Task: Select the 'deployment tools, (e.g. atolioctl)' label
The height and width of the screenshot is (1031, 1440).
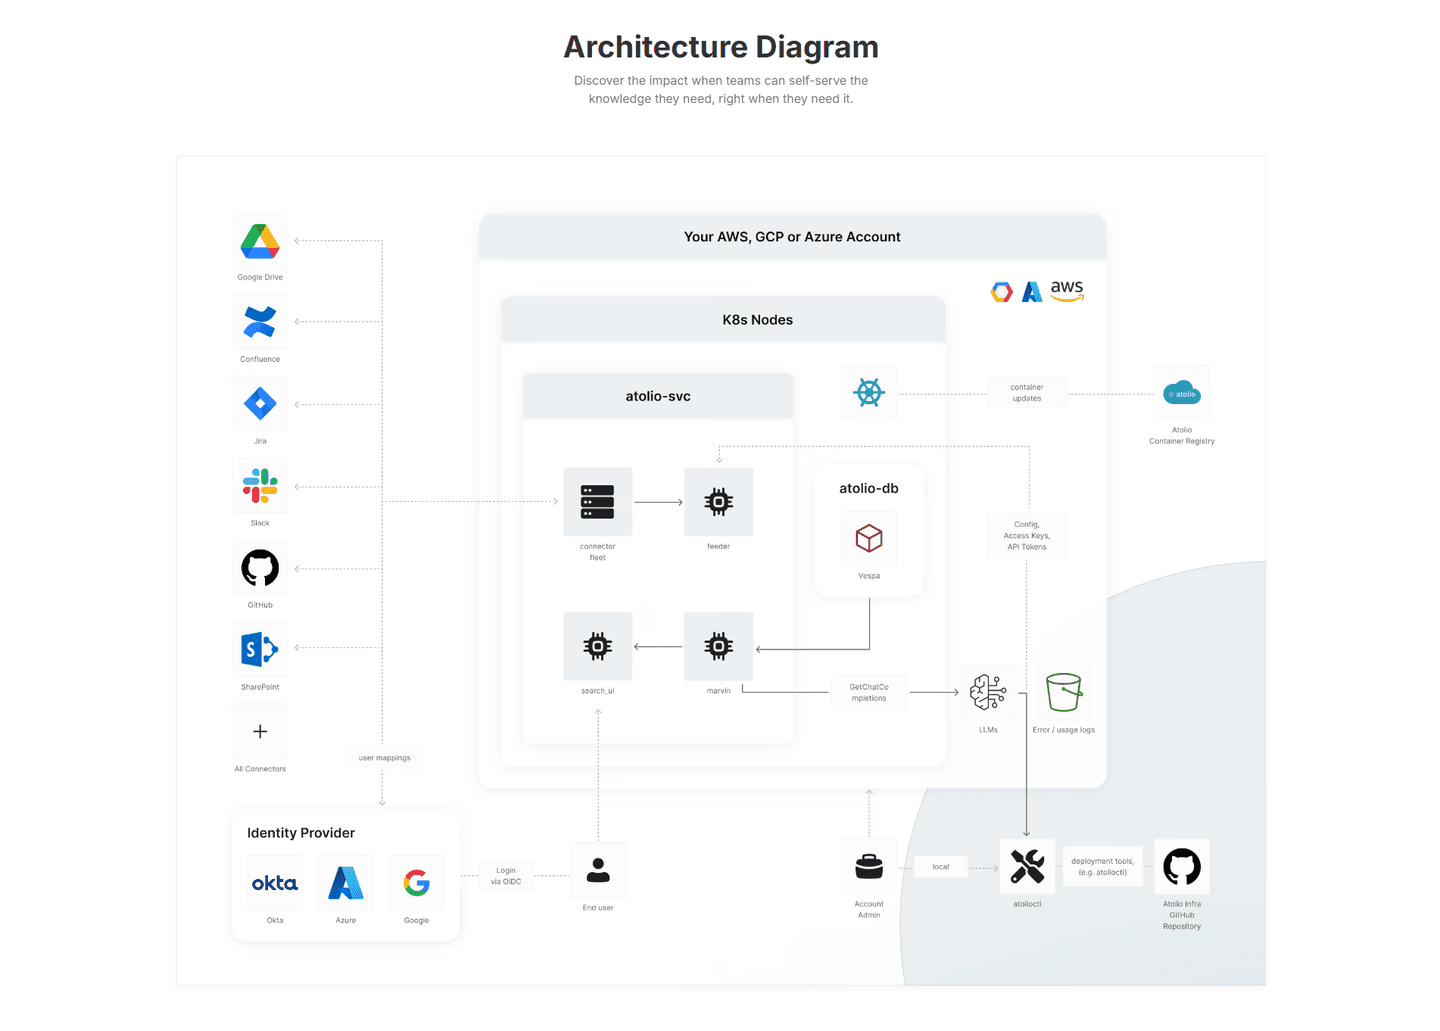Action: pyautogui.click(x=1103, y=867)
